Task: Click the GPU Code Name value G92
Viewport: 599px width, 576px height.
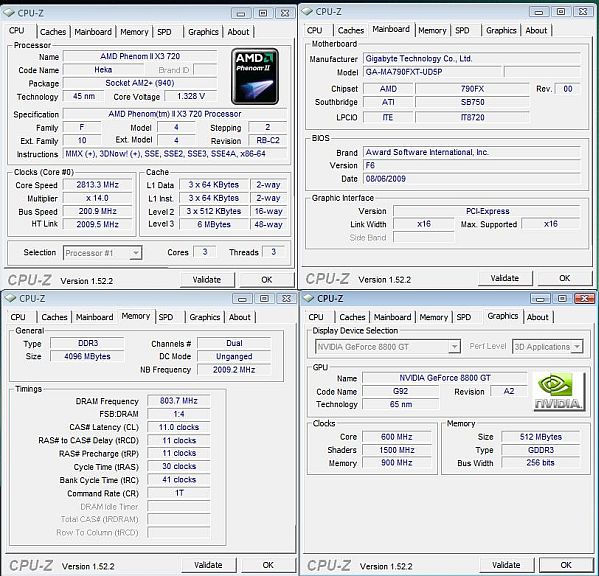Action: 400,391
